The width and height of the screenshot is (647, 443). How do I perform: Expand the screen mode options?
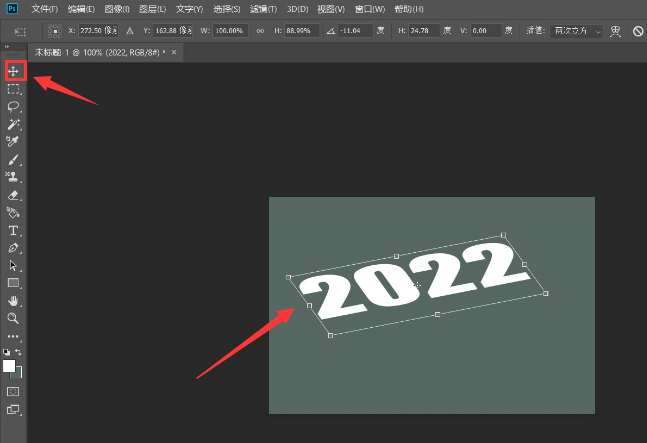click(x=14, y=409)
